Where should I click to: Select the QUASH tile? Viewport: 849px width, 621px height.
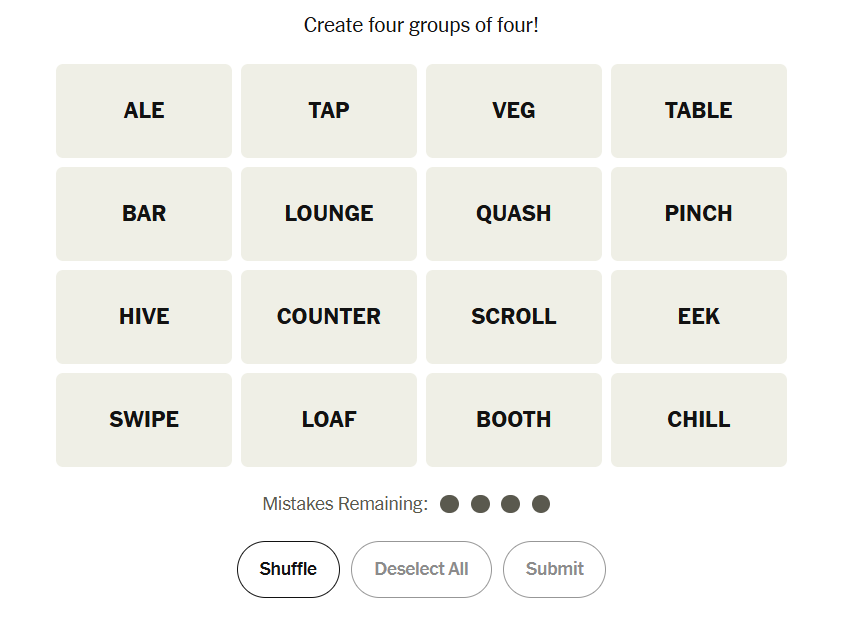[x=514, y=214]
